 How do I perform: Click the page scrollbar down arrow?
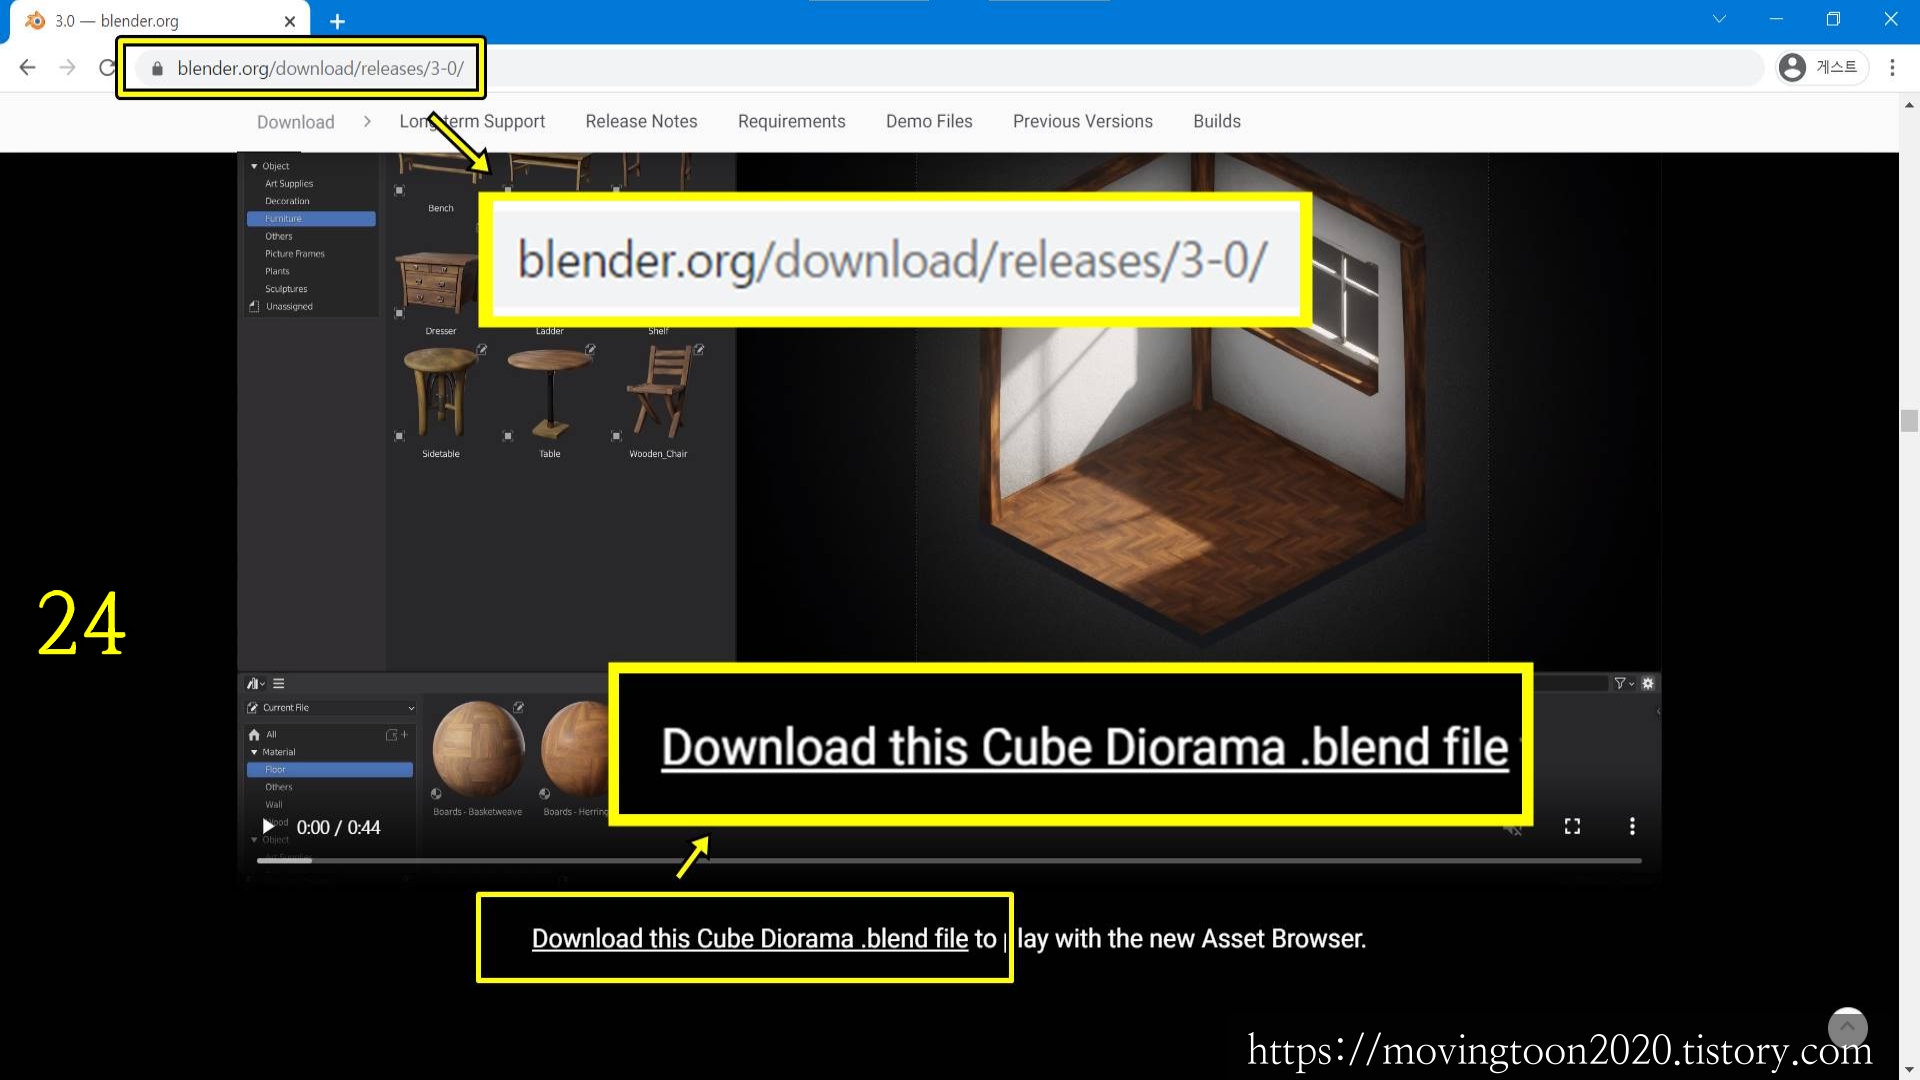(x=1909, y=1070)
